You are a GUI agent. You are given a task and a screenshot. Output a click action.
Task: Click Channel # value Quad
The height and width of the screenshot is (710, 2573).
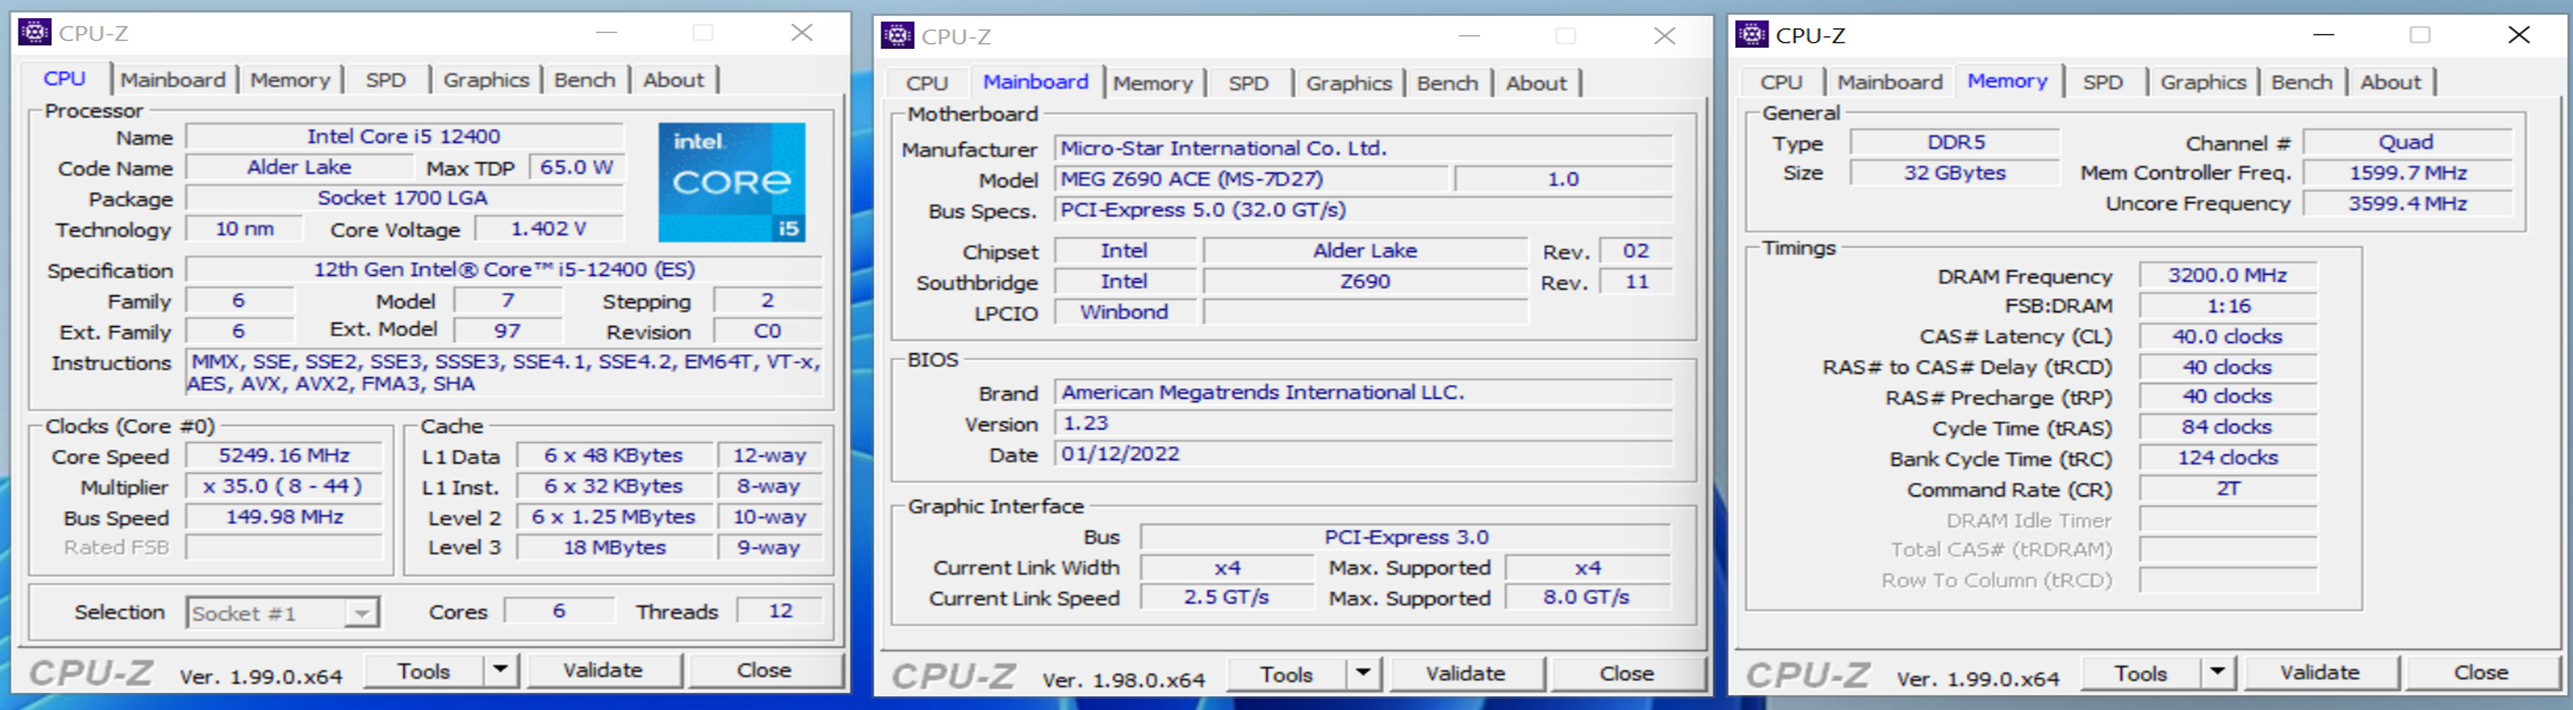click(2407, 142)
